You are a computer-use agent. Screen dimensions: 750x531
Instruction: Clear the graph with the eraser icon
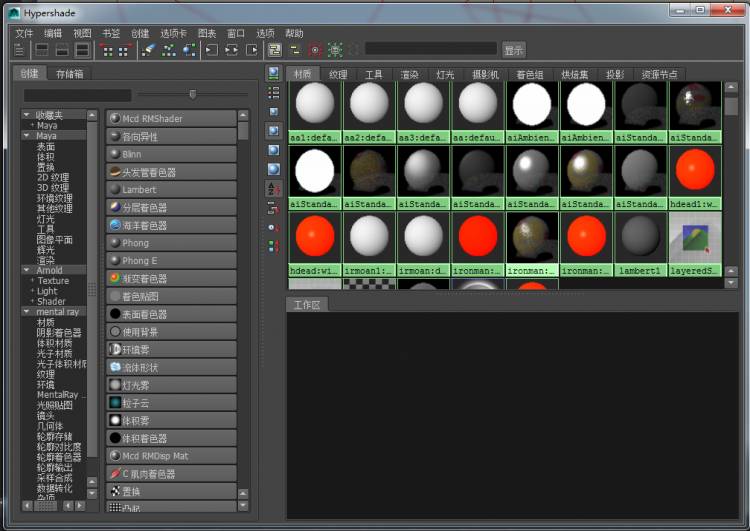pyautogui.click(x=149, y=50)
